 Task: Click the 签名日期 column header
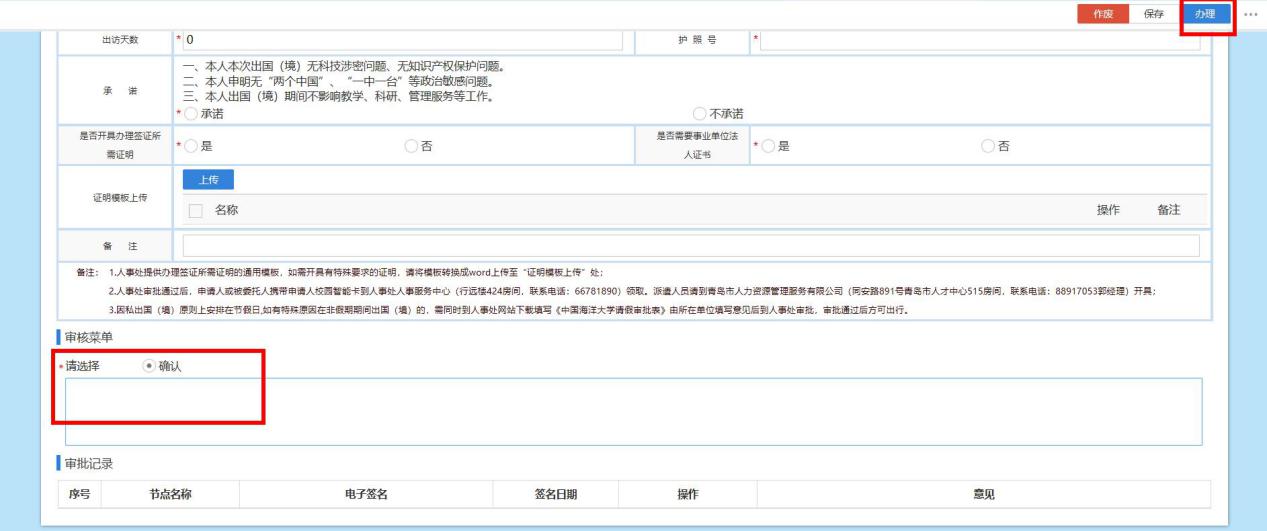[556, 493]
